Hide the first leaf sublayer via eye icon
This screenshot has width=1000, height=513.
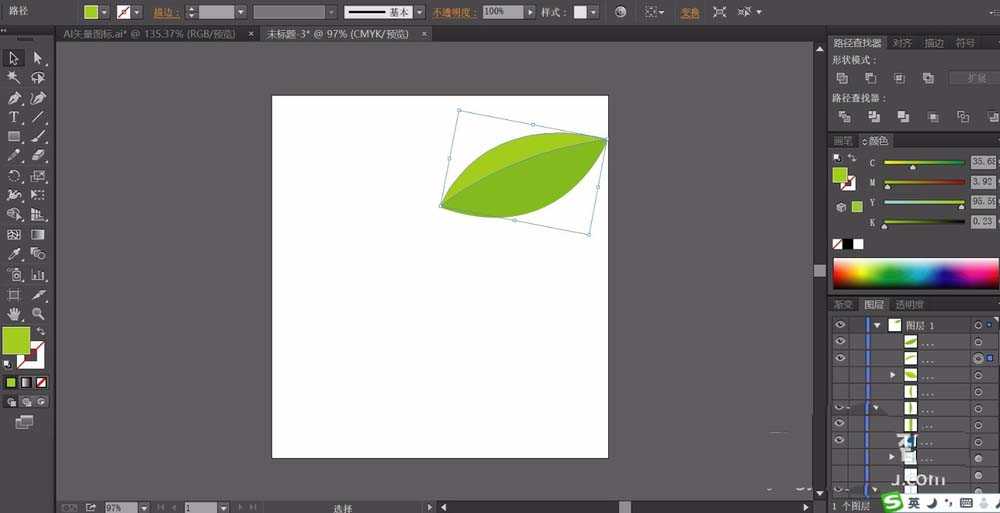[x=840, y=342]
